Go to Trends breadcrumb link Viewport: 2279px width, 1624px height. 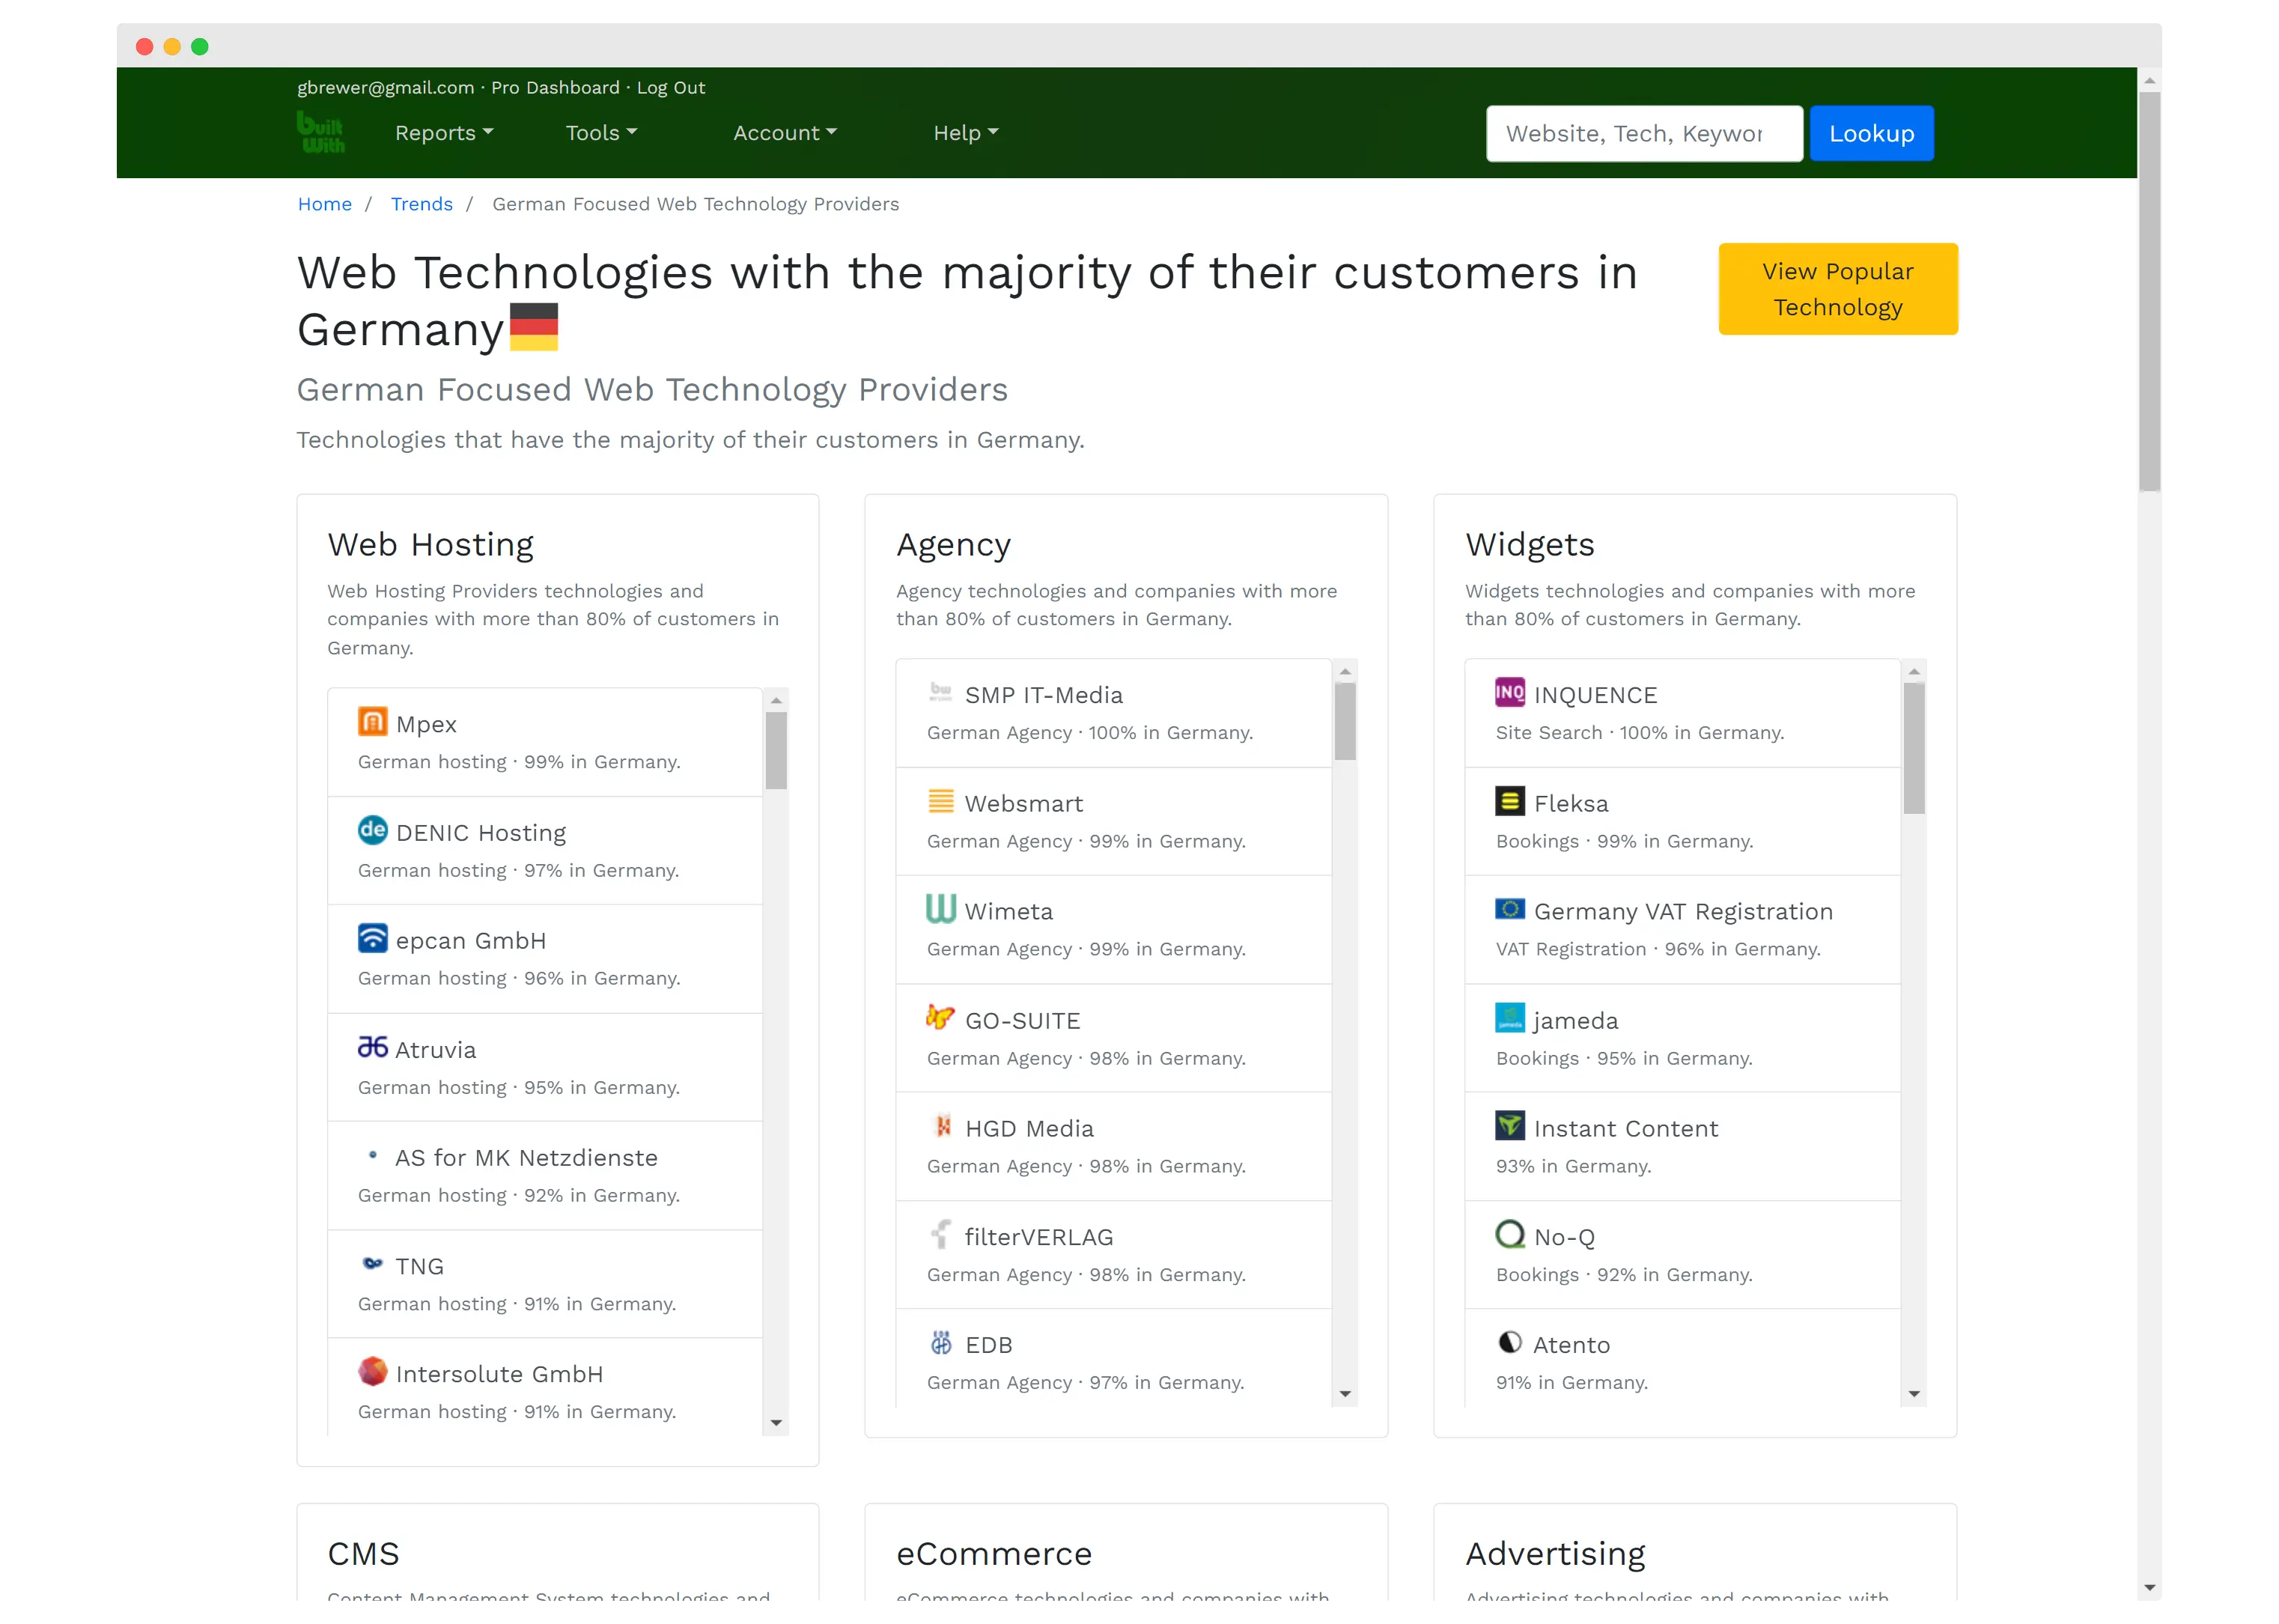421,204
